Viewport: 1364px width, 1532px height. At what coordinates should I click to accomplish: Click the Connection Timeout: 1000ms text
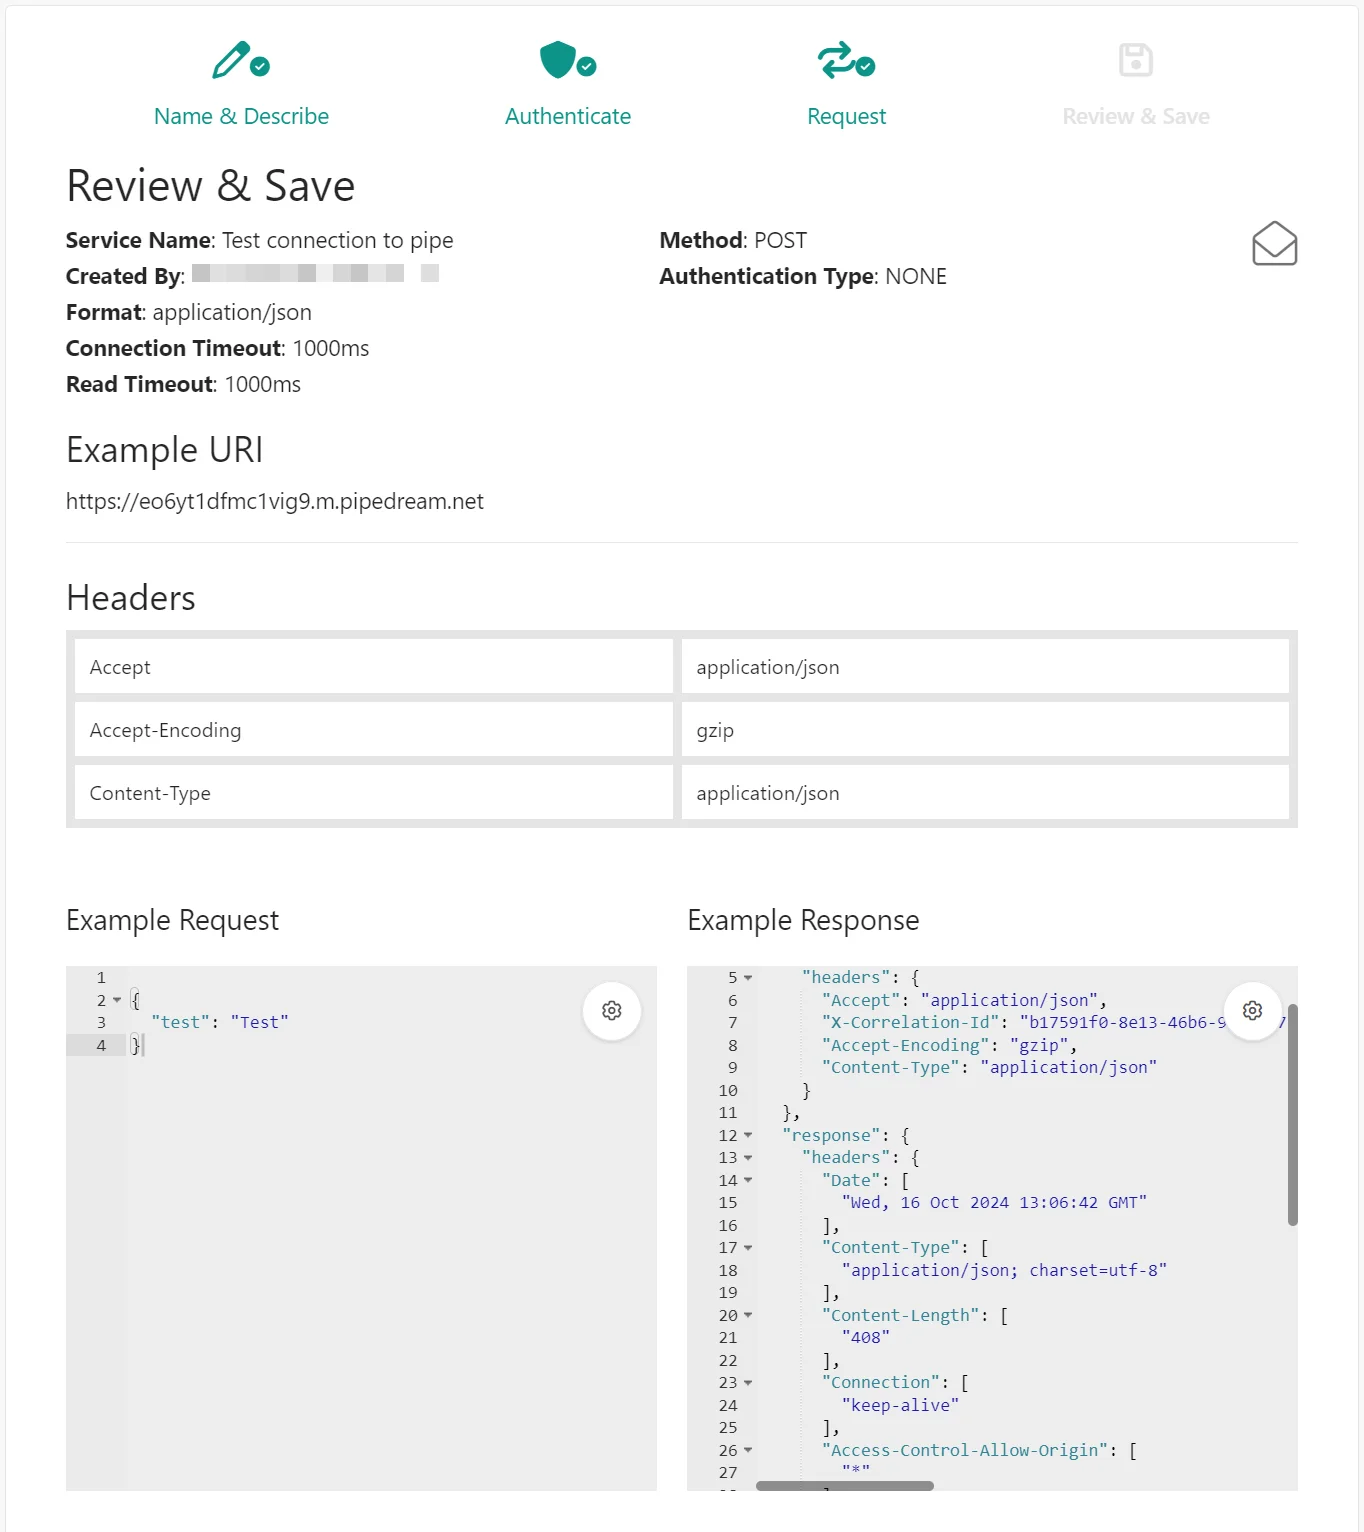[217, 348]
